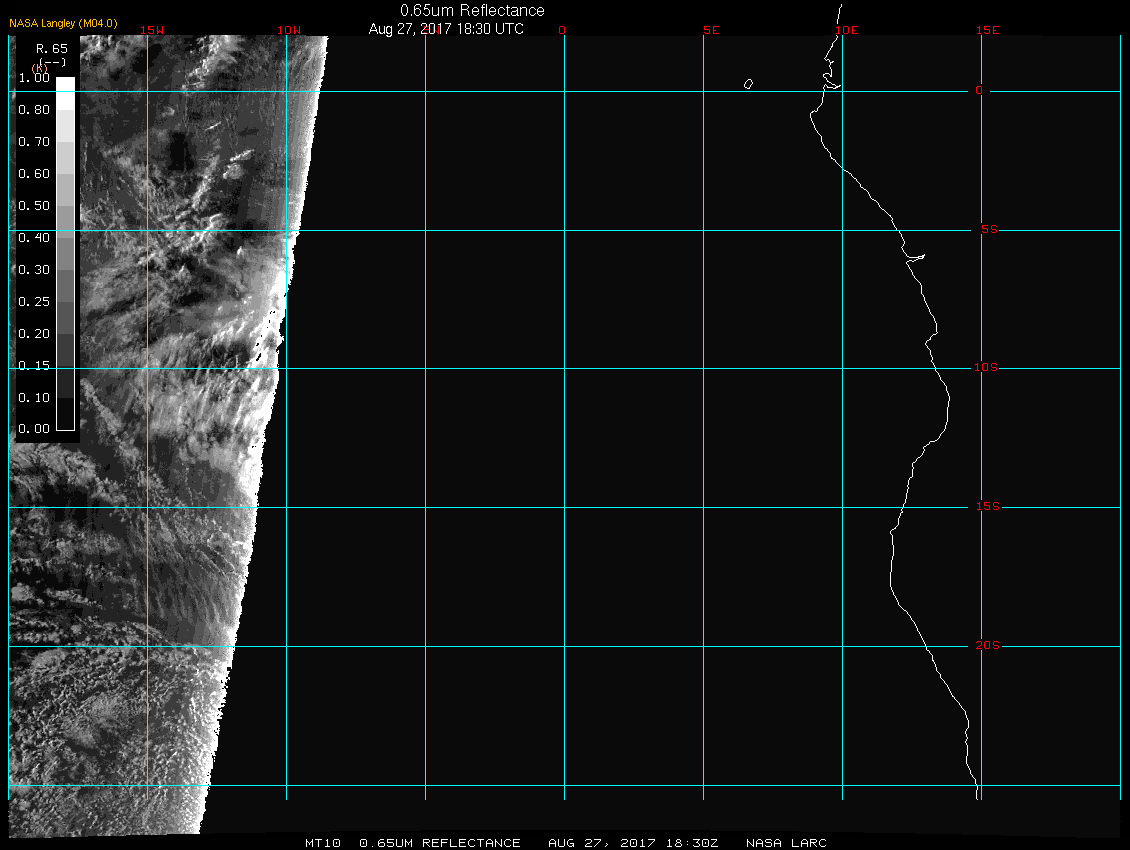
Task: Click the 0.70 colorbar value
Action: (x=34, y=141)
